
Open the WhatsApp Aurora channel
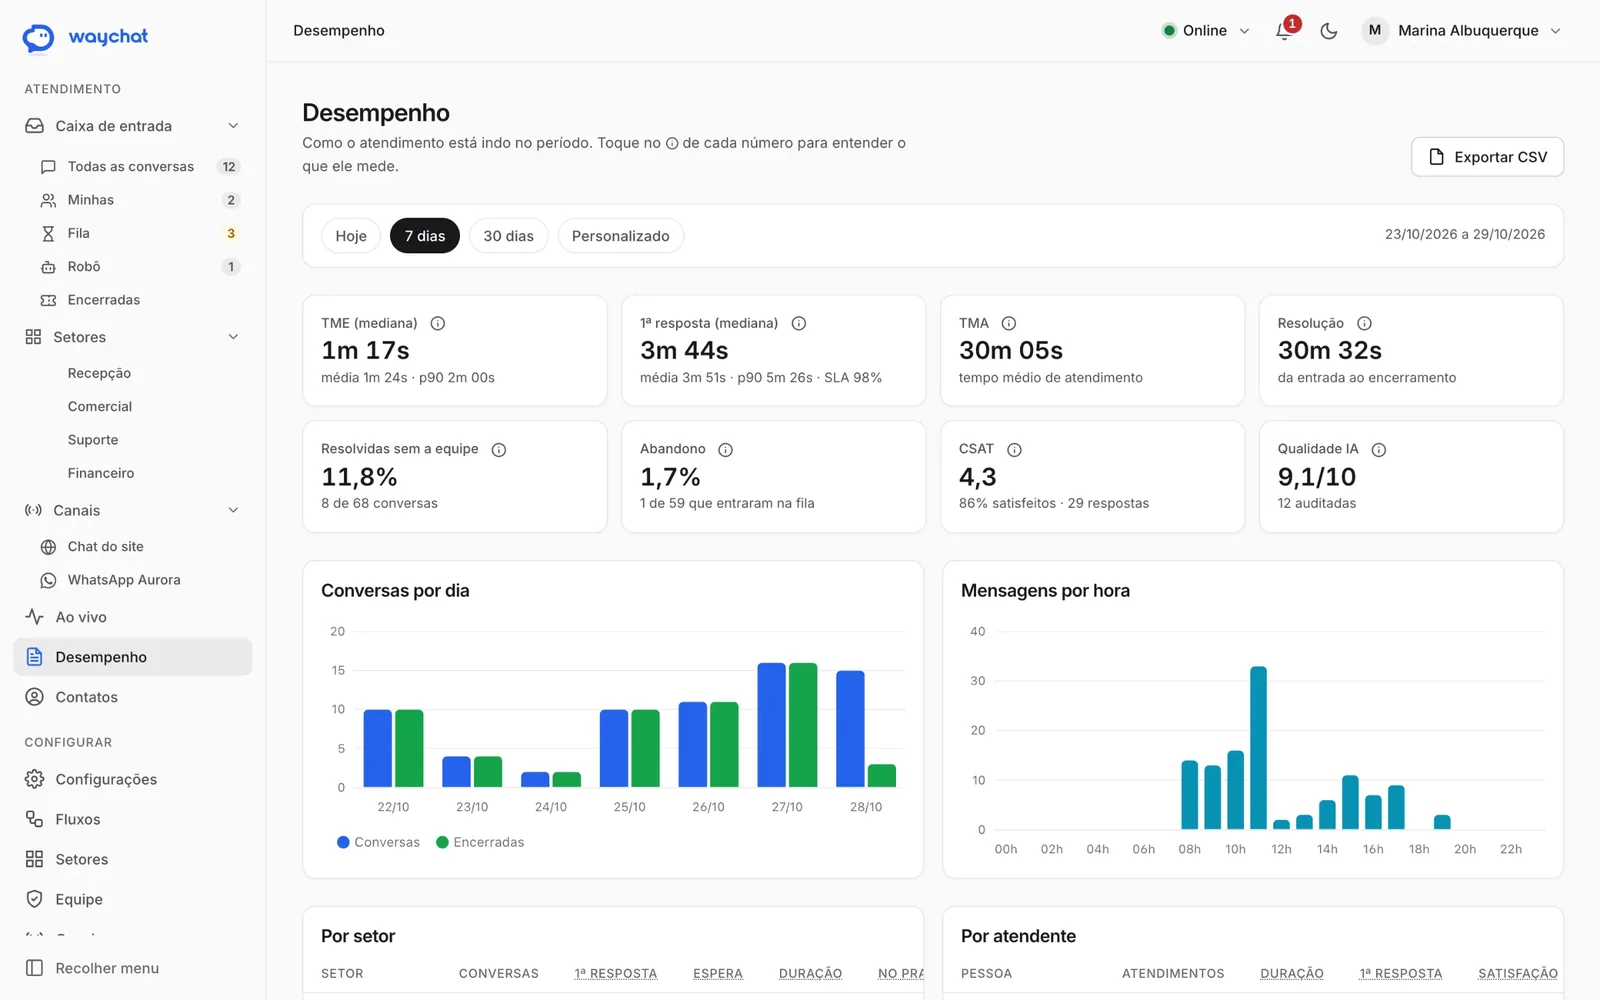tap(140, 580)
